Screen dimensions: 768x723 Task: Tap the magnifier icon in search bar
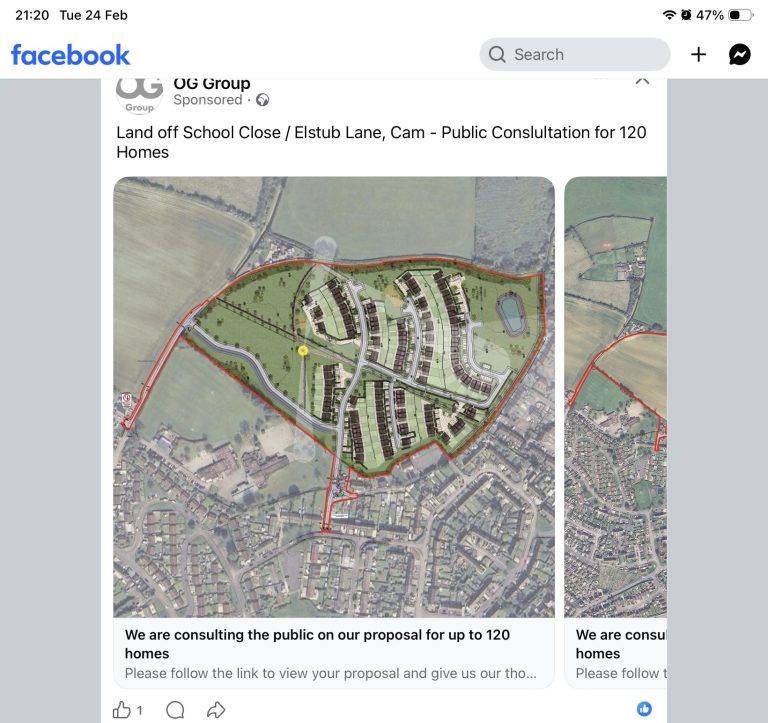click(497, 55)
